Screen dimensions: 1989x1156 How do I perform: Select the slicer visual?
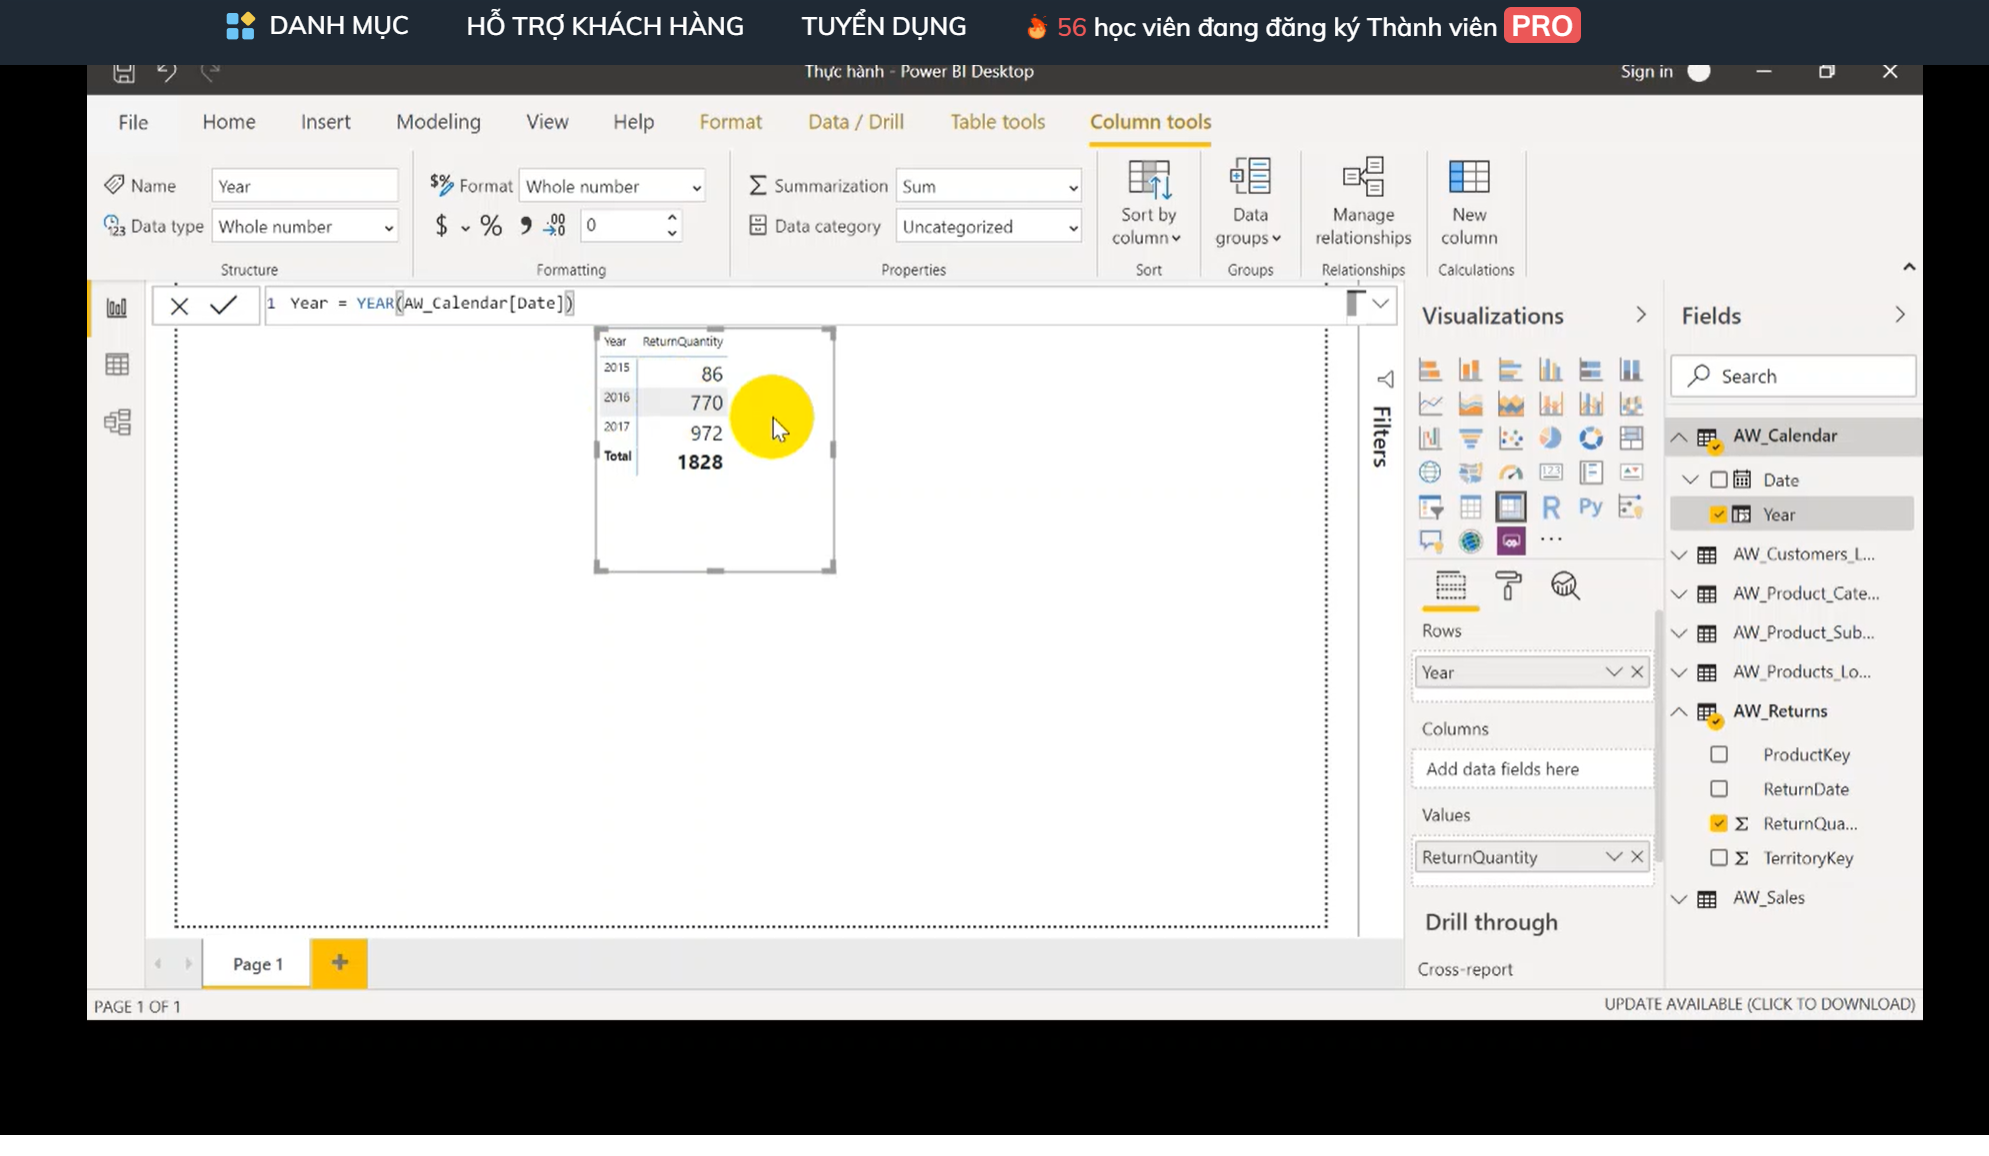[1430, 507]
